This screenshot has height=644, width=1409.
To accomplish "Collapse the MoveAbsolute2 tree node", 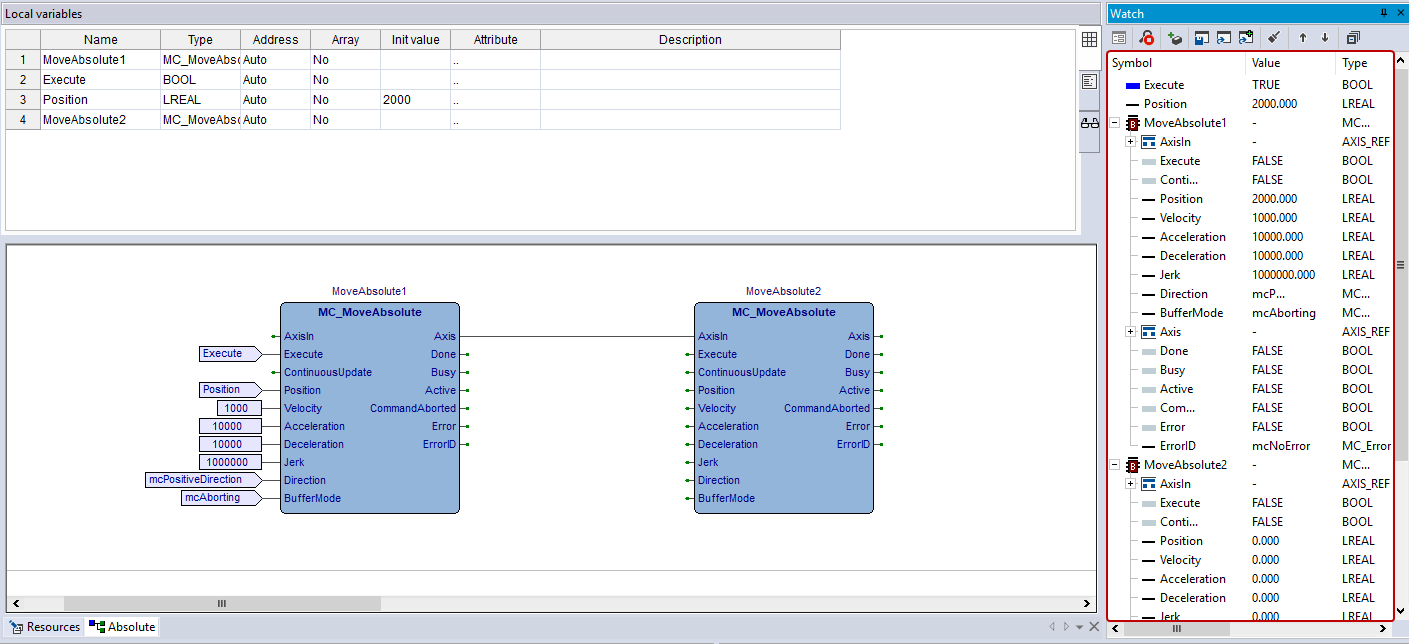I will pyautogui.click(x=1114, y=465).
